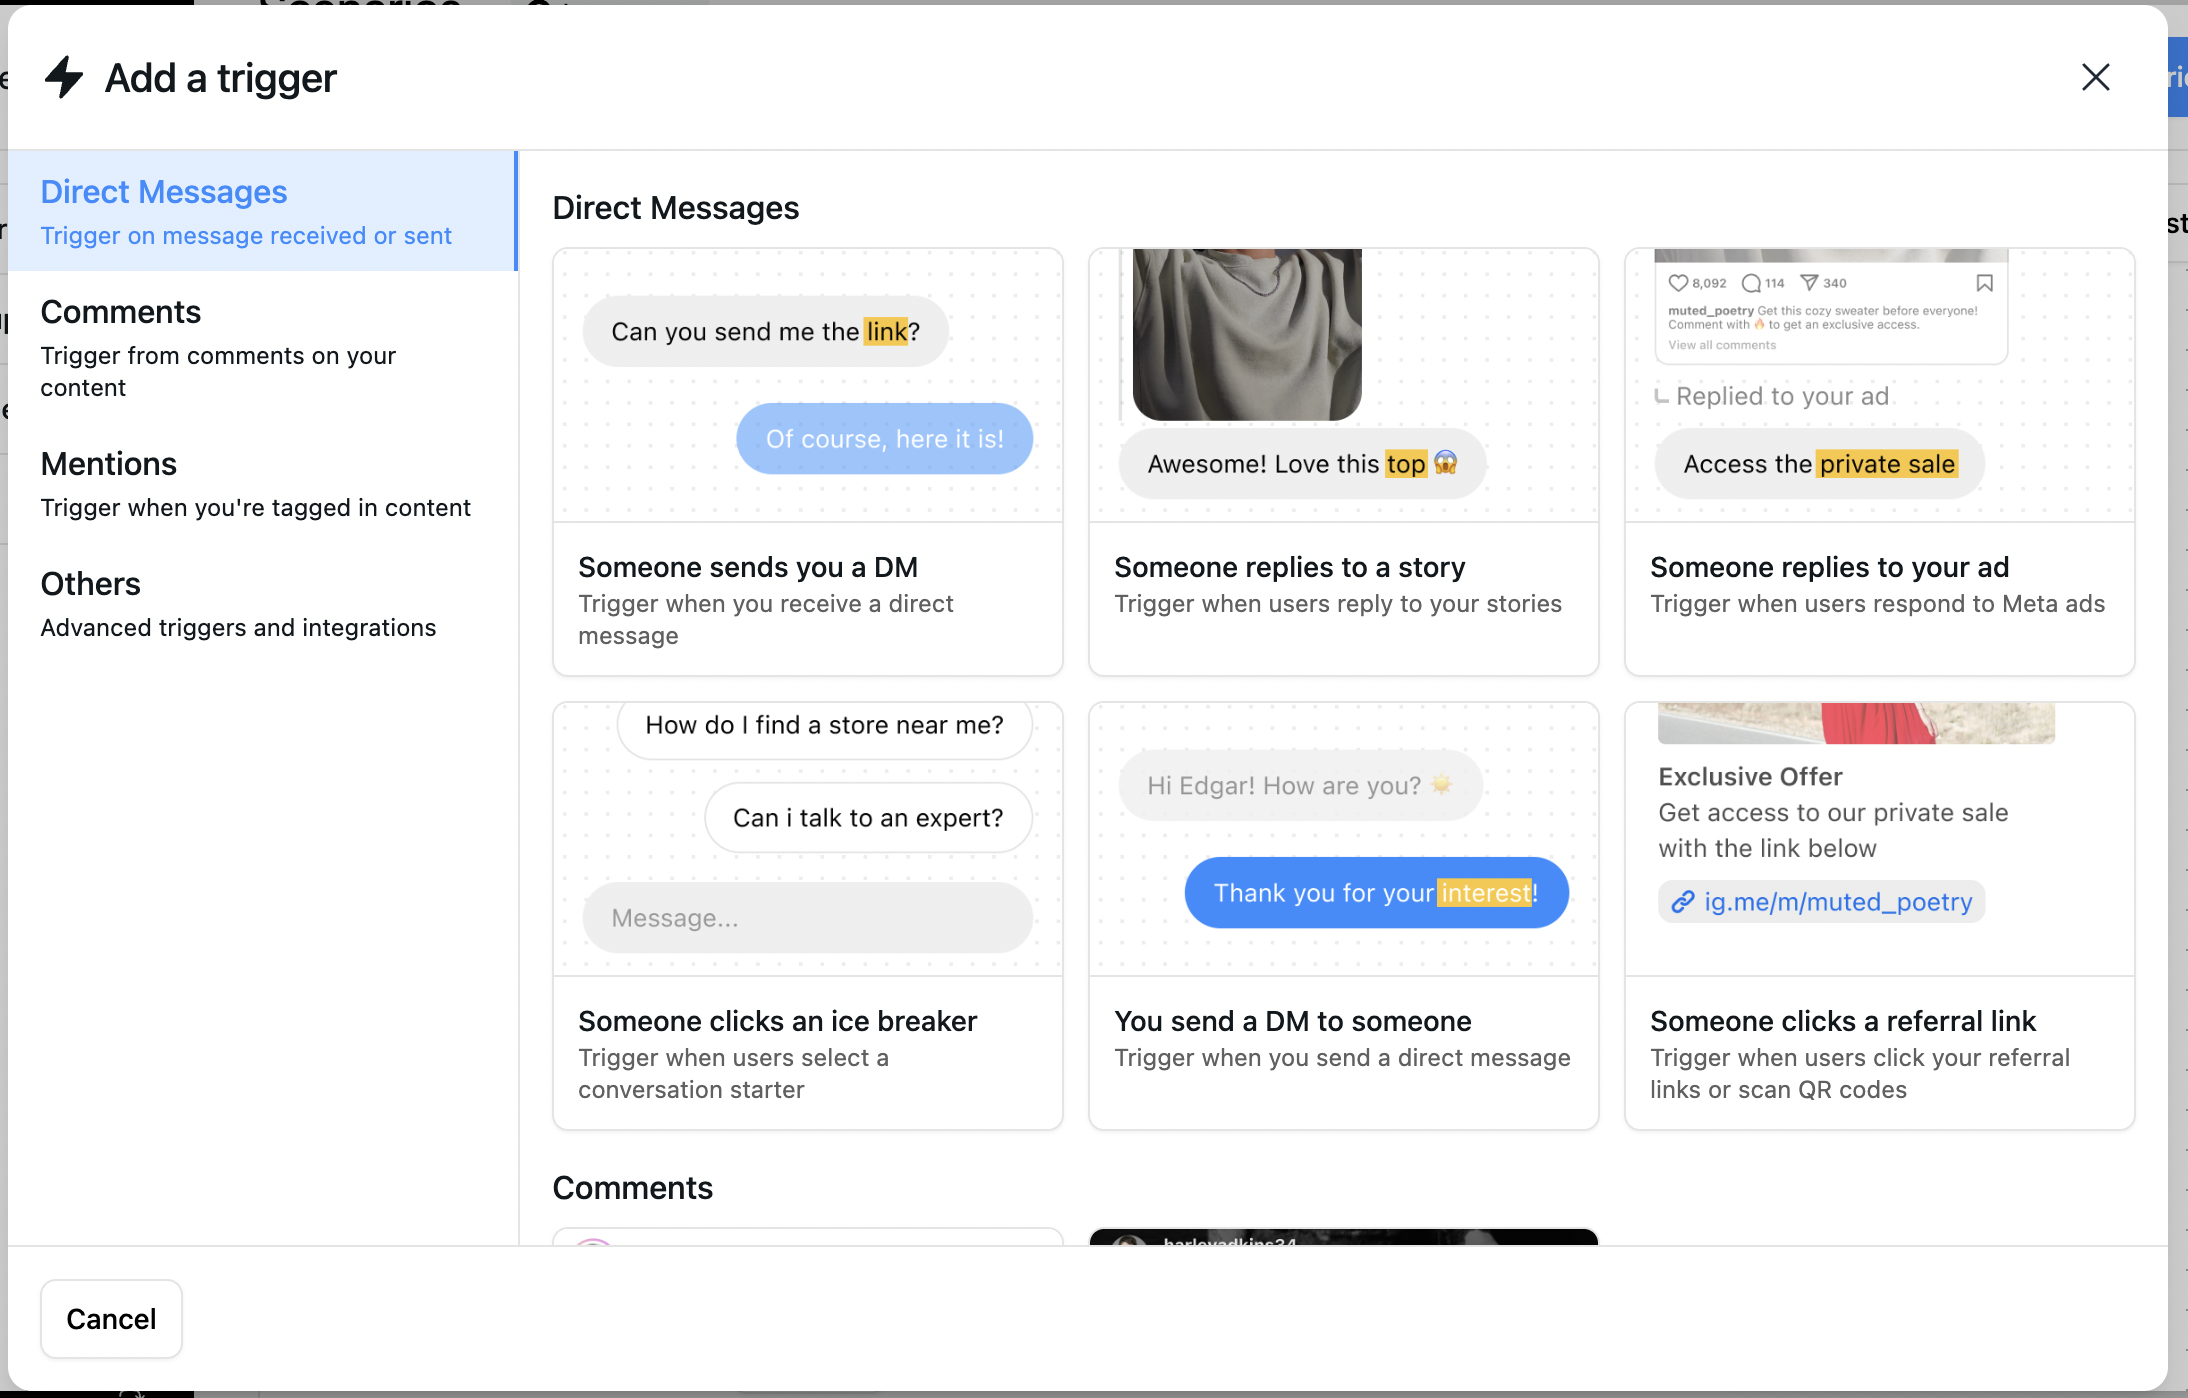The height and width of the screenshot is (1398, 2188).
Task: Select Direct Messages in the sidebar
Action: 163,191
